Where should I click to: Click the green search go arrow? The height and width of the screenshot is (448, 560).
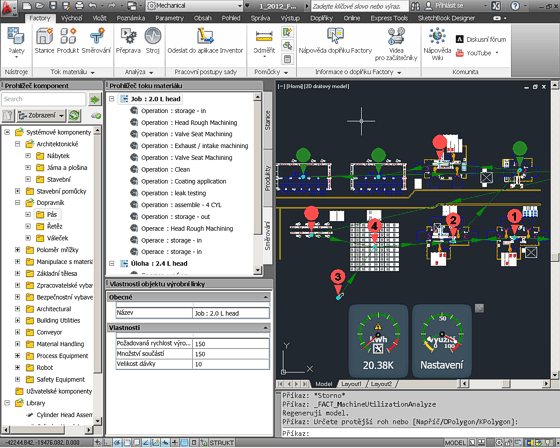94,99
